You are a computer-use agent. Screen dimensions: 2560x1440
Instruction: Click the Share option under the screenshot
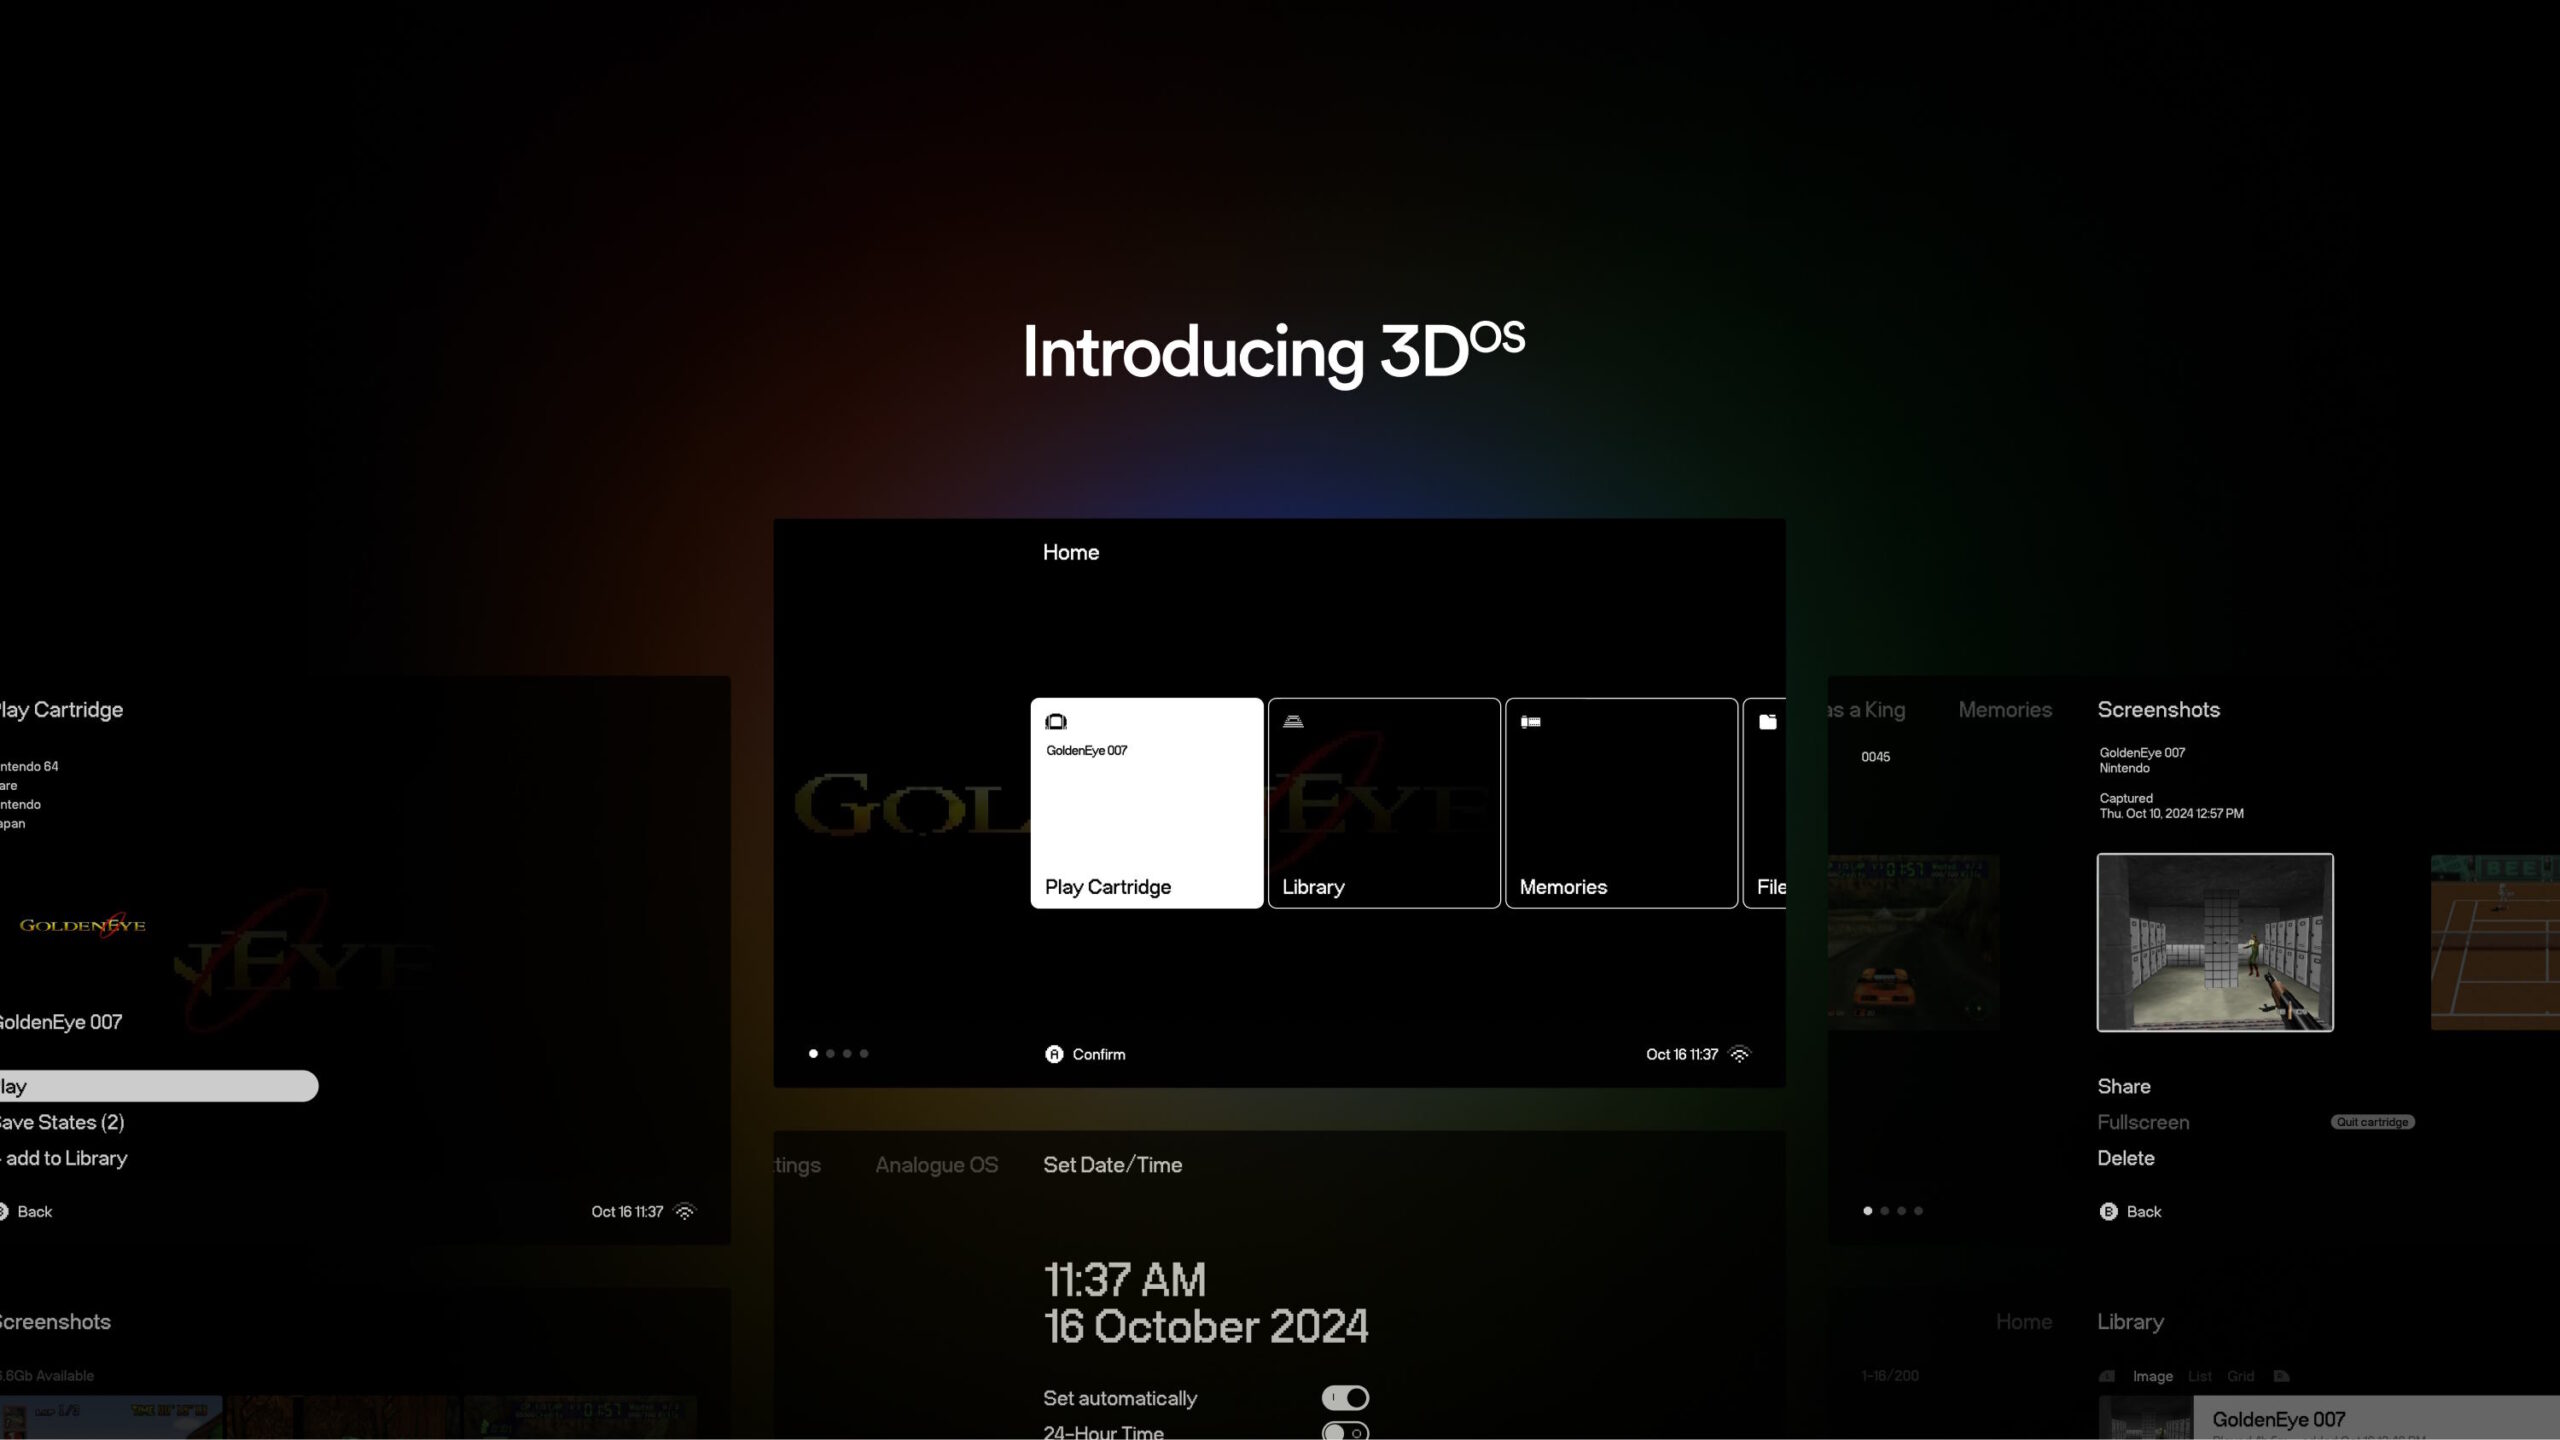(2122, 1086)
